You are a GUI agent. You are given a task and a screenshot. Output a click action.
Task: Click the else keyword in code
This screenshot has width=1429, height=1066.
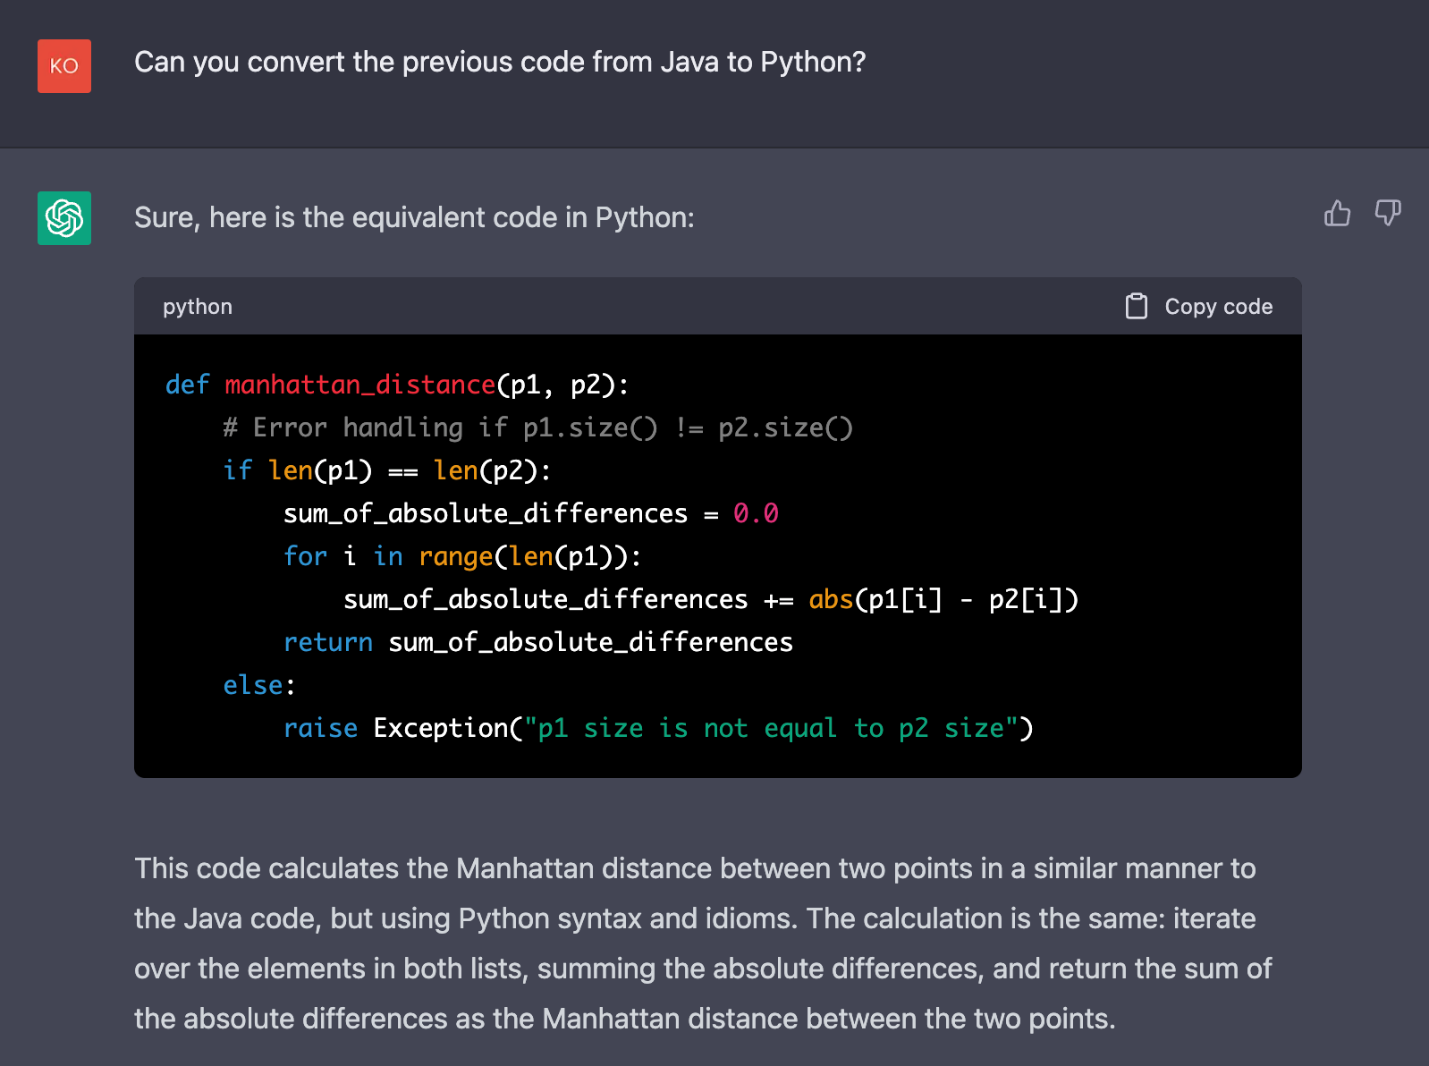(x=253, y=686)
